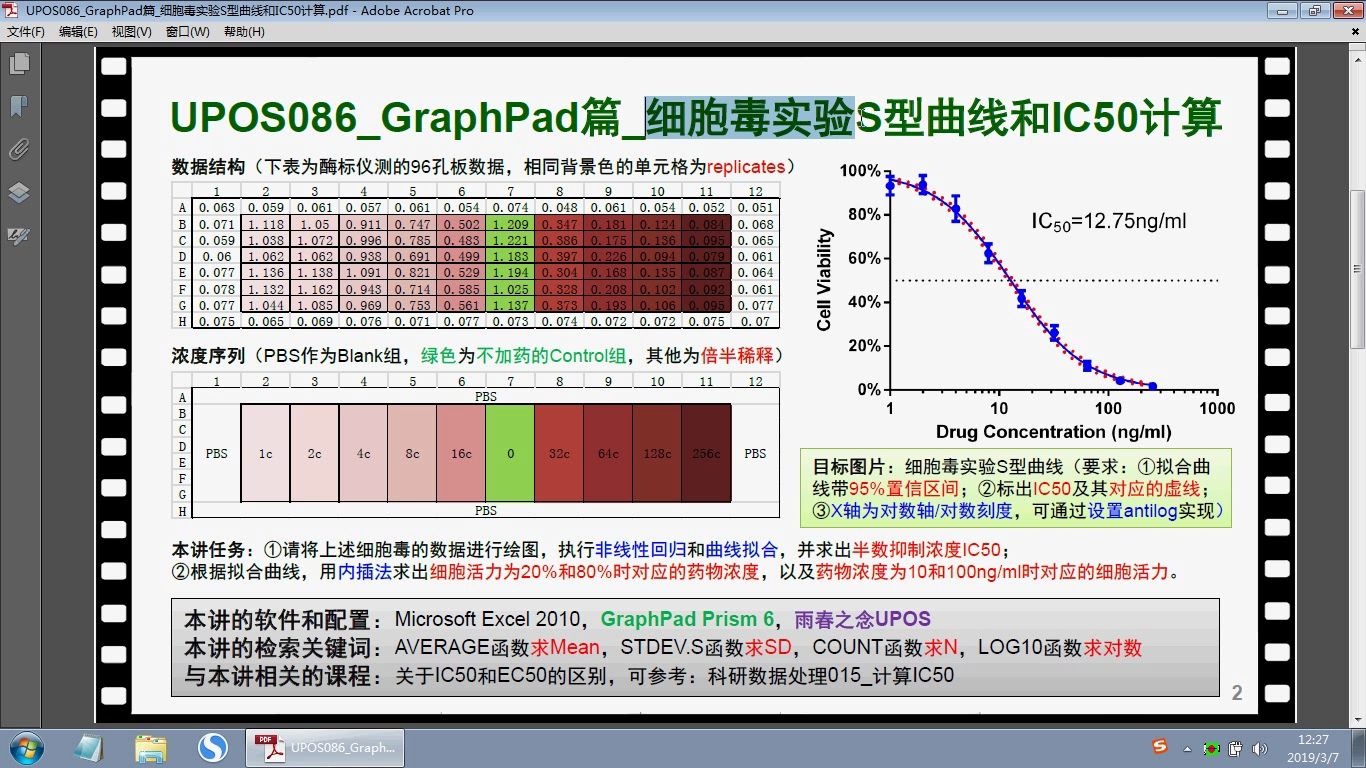Click the green screen recorder tray icon
Screen dimensions: 1366x768
(1211, 748)
